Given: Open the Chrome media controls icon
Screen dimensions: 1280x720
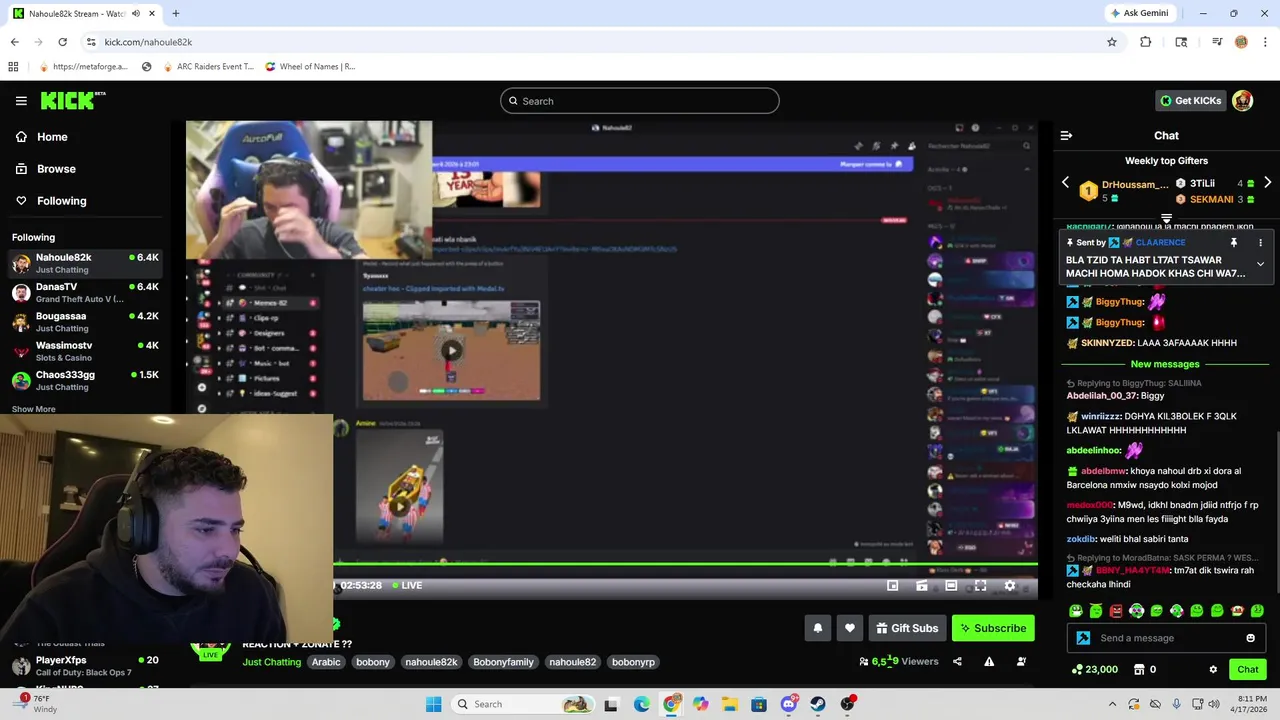Looking at the screenshot, I should click(1217, 42).
